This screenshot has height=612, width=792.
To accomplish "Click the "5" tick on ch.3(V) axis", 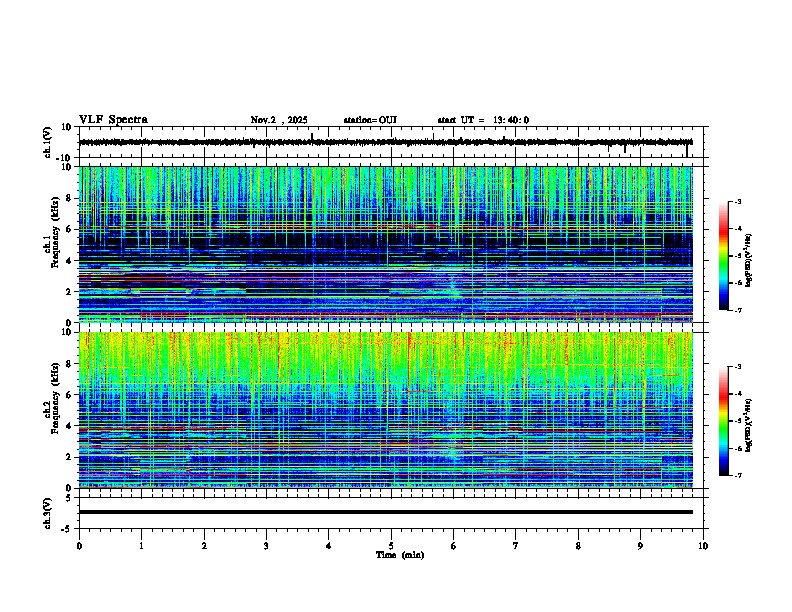I will 69,497.
